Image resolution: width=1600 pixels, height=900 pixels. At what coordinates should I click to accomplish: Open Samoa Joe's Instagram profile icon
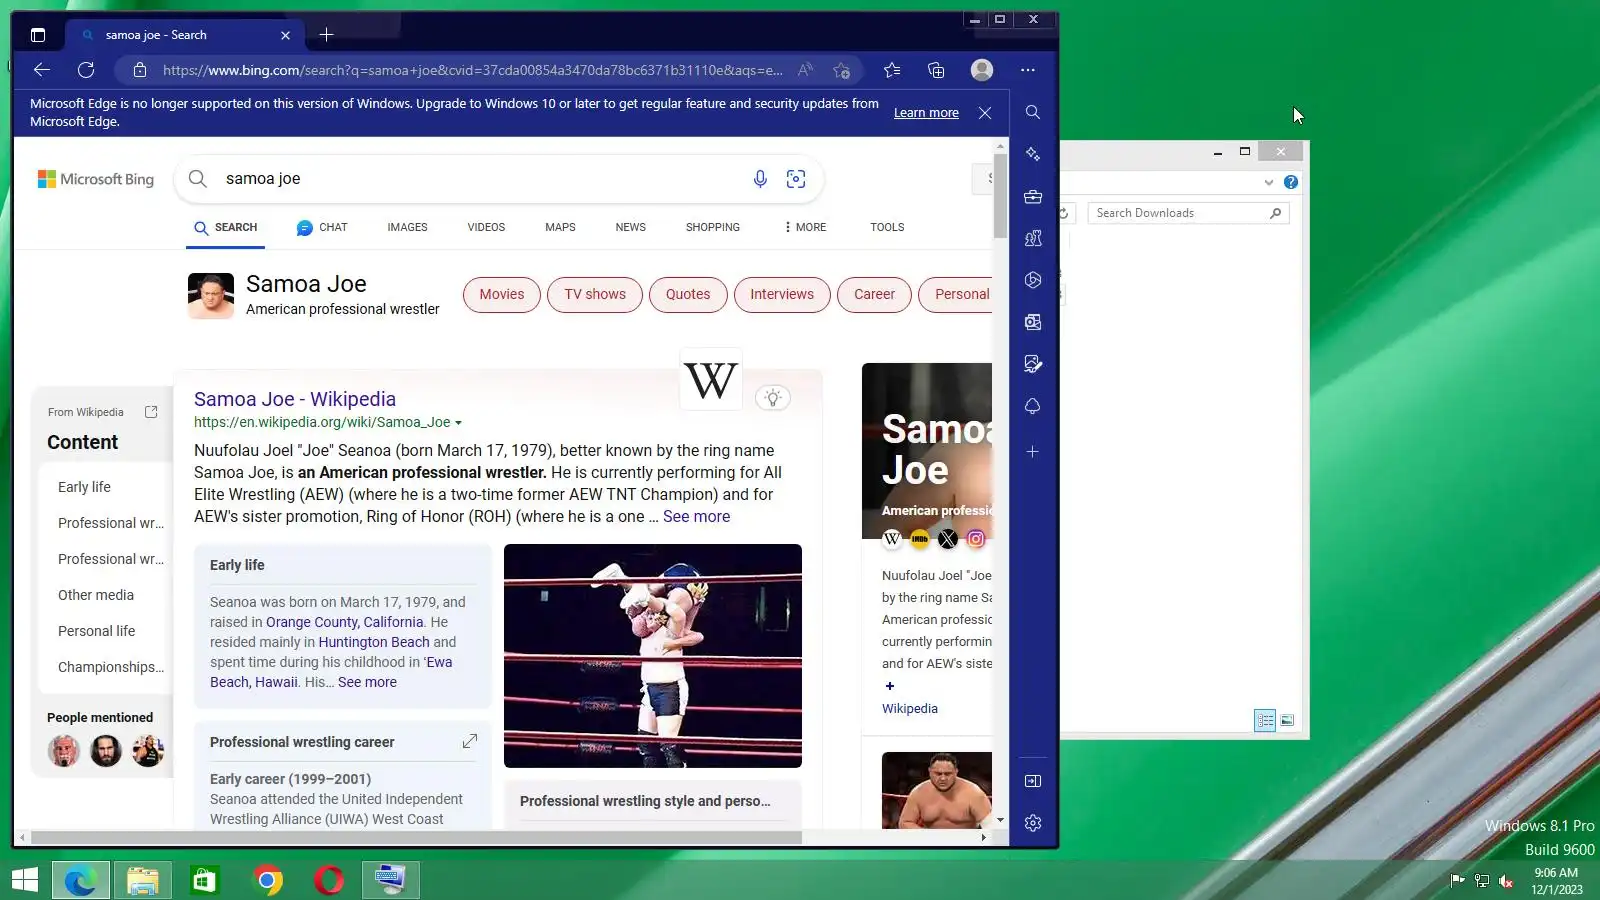(976, 539)
